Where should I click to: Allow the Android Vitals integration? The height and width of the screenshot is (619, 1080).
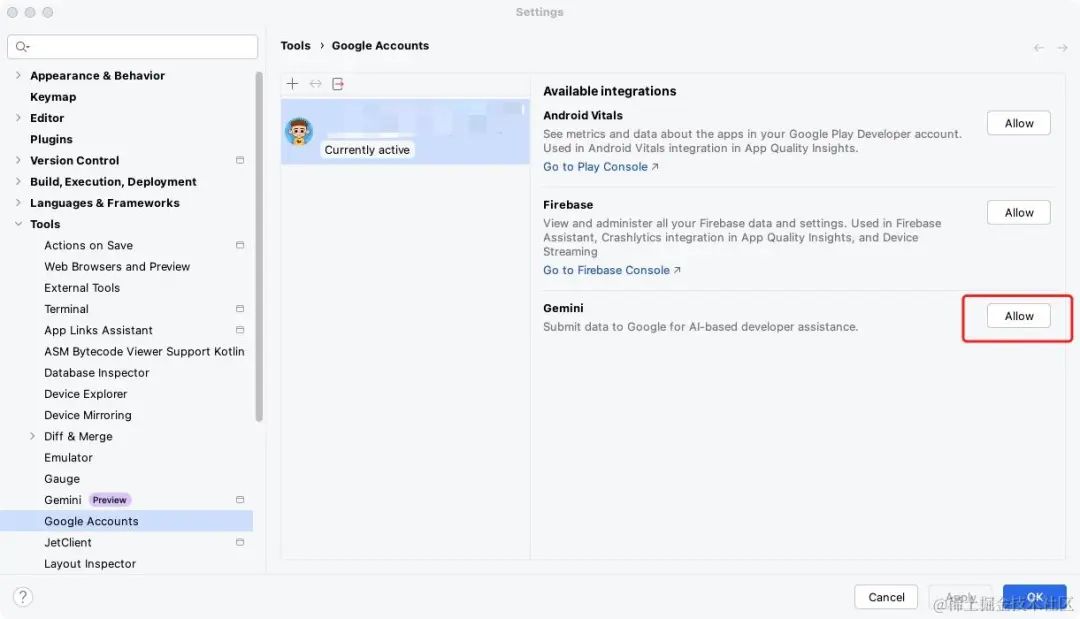point(1019,123)
